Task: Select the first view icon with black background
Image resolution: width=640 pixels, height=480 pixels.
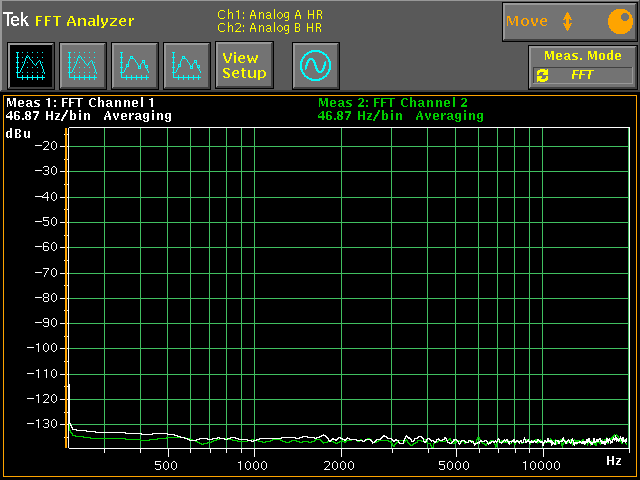Action: 30,66
